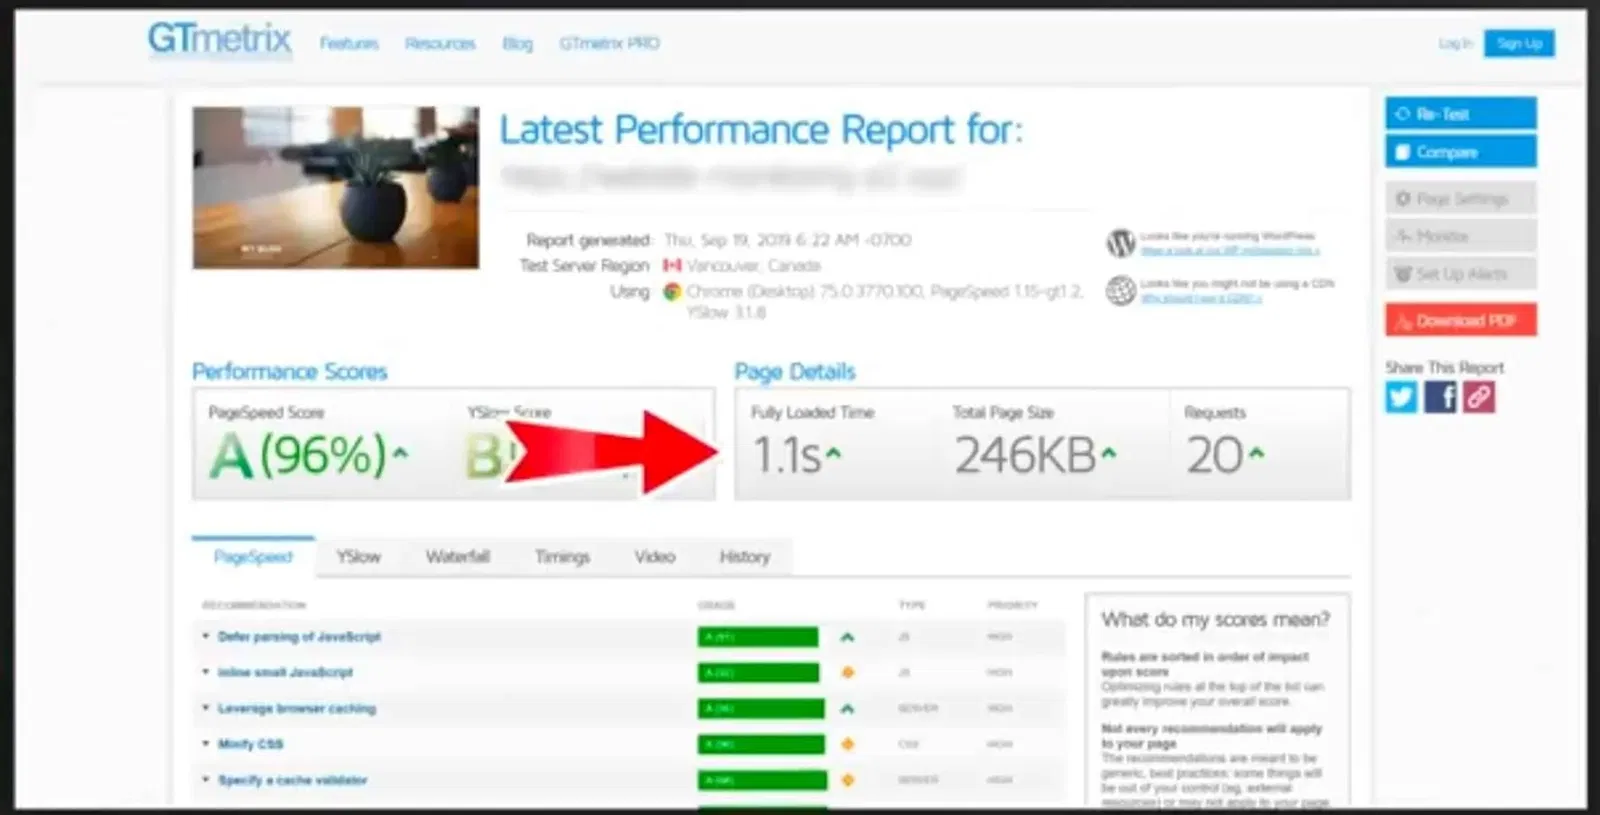
Task: Click the Specify a cache validator grade bar
Action: coord(762,781)
